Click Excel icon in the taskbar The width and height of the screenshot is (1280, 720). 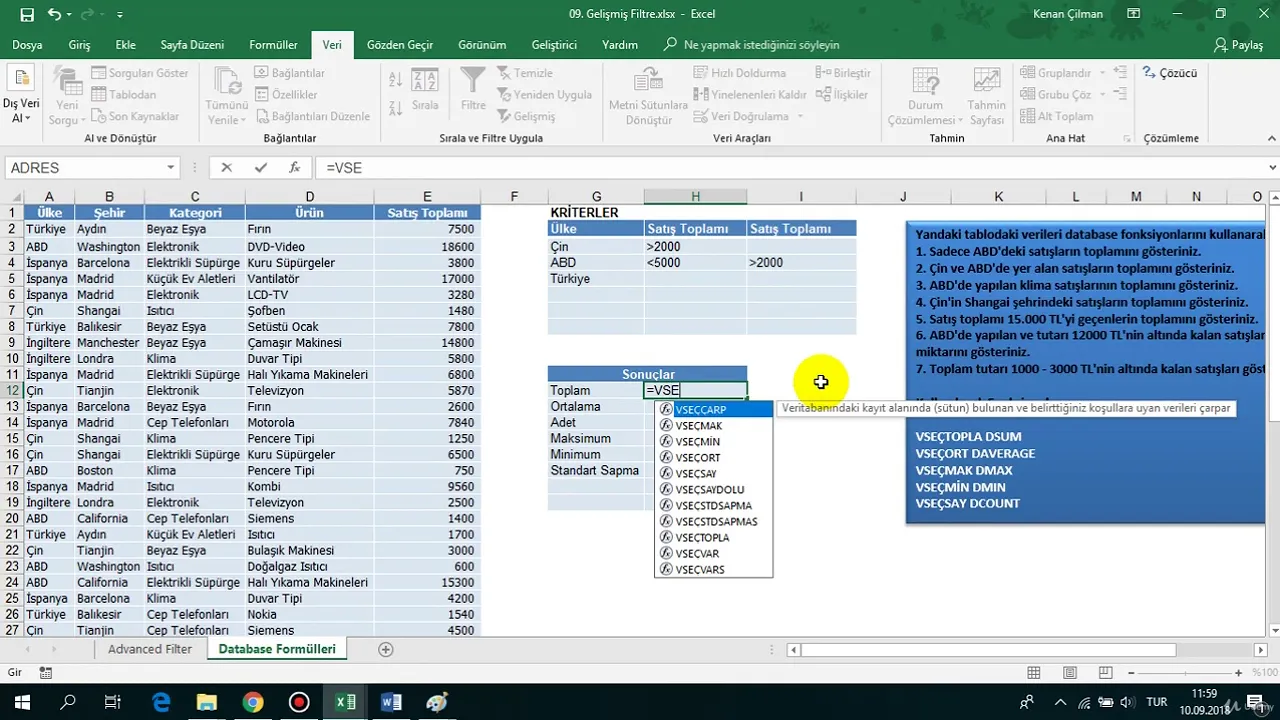[345, 702]
